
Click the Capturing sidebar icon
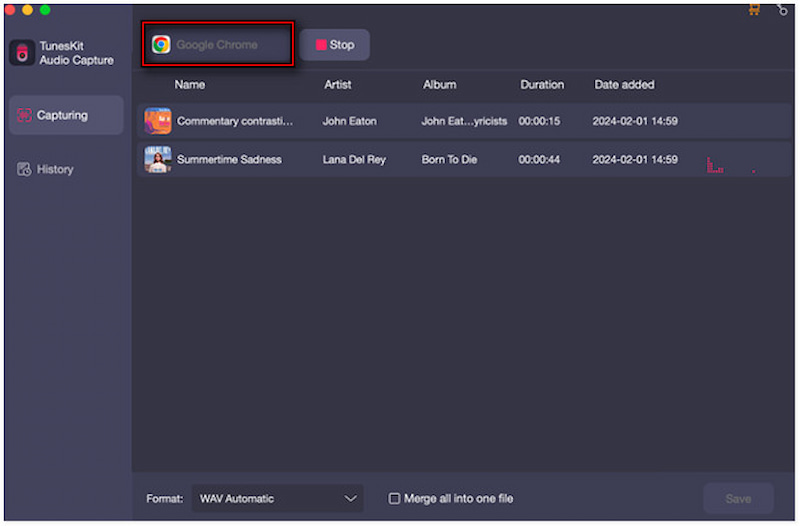click(24, 115)
